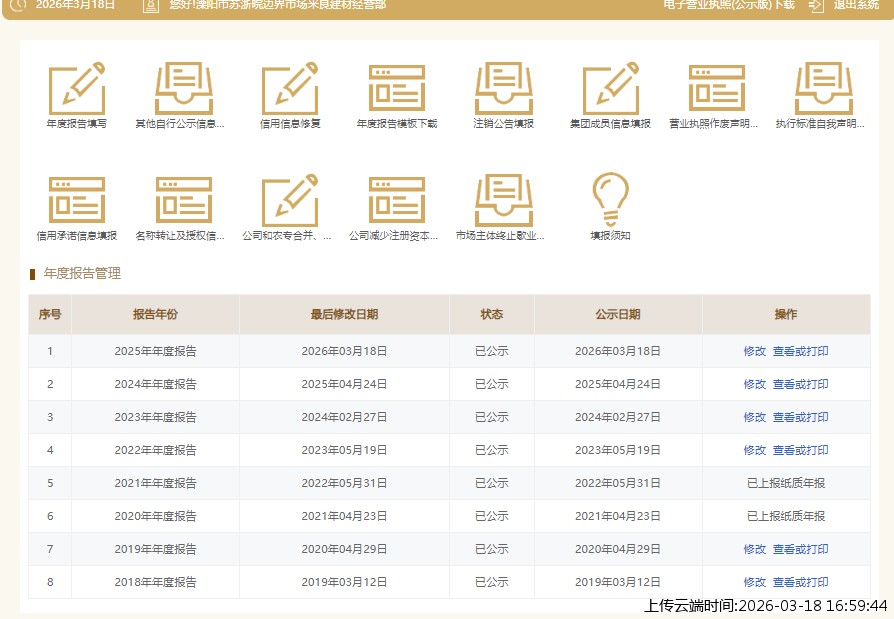Open 年度报告模板下载 icon
This screenshot has width=894, height=619.
pyautogui.click(x=397, y=89)
